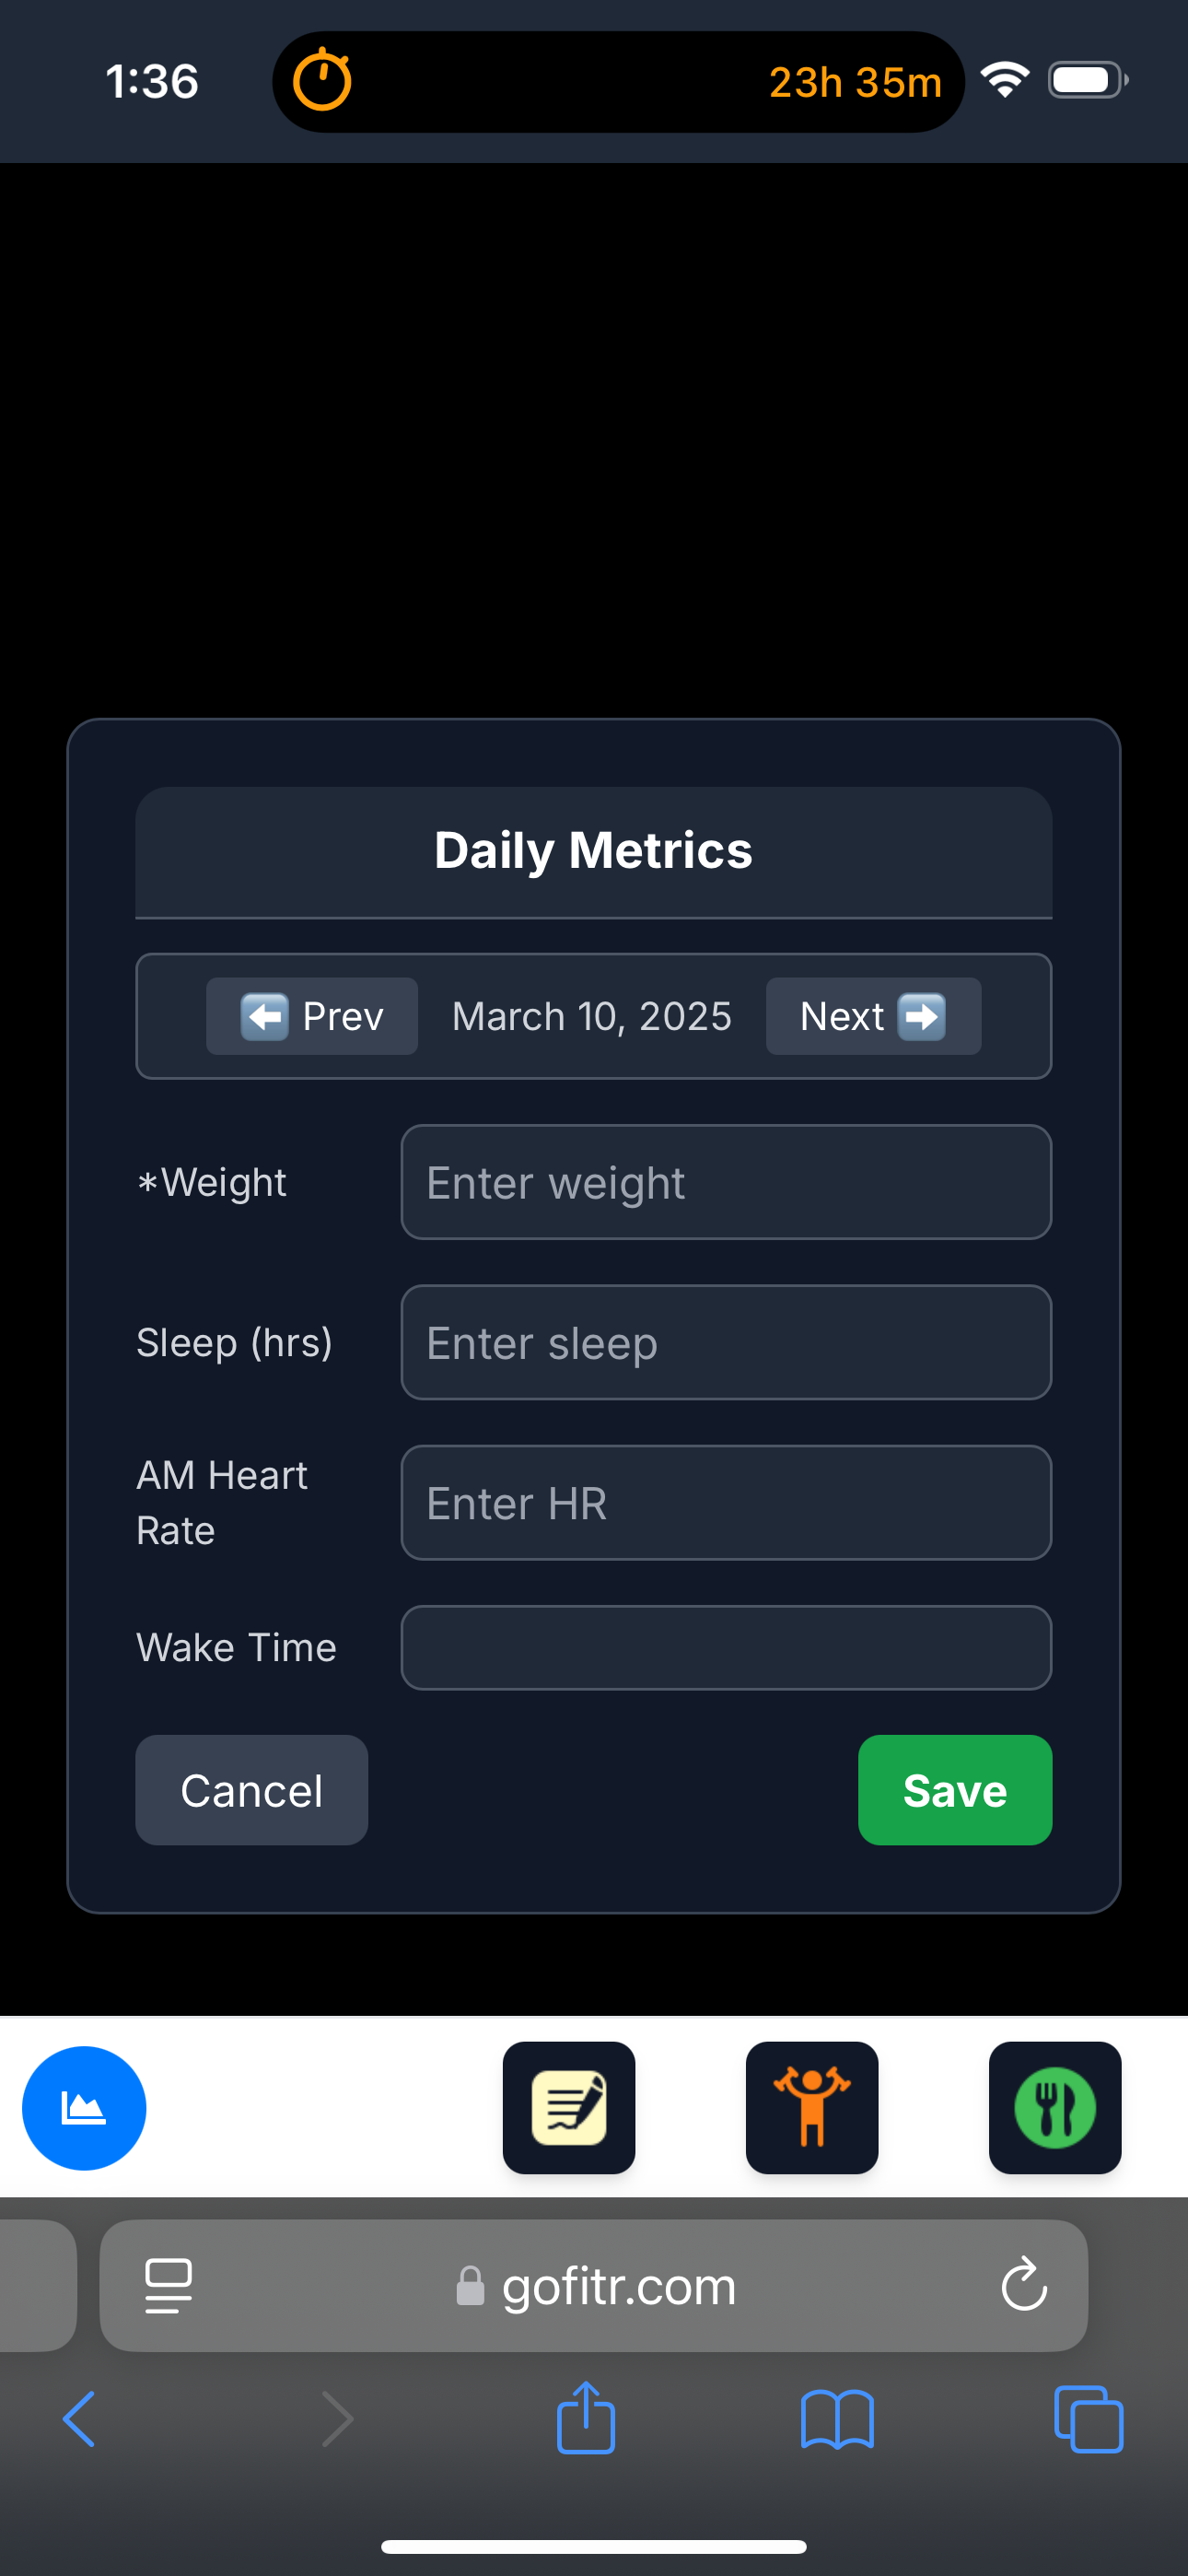The width and height of the screenshot is (1188, 2576).
Task: Tap the Safari share icon
Action: click(586, 2419)
